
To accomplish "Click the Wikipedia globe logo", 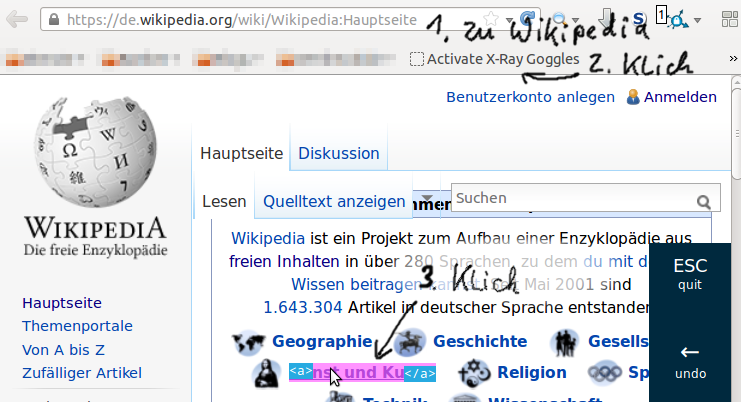I will tap(95, 151).
